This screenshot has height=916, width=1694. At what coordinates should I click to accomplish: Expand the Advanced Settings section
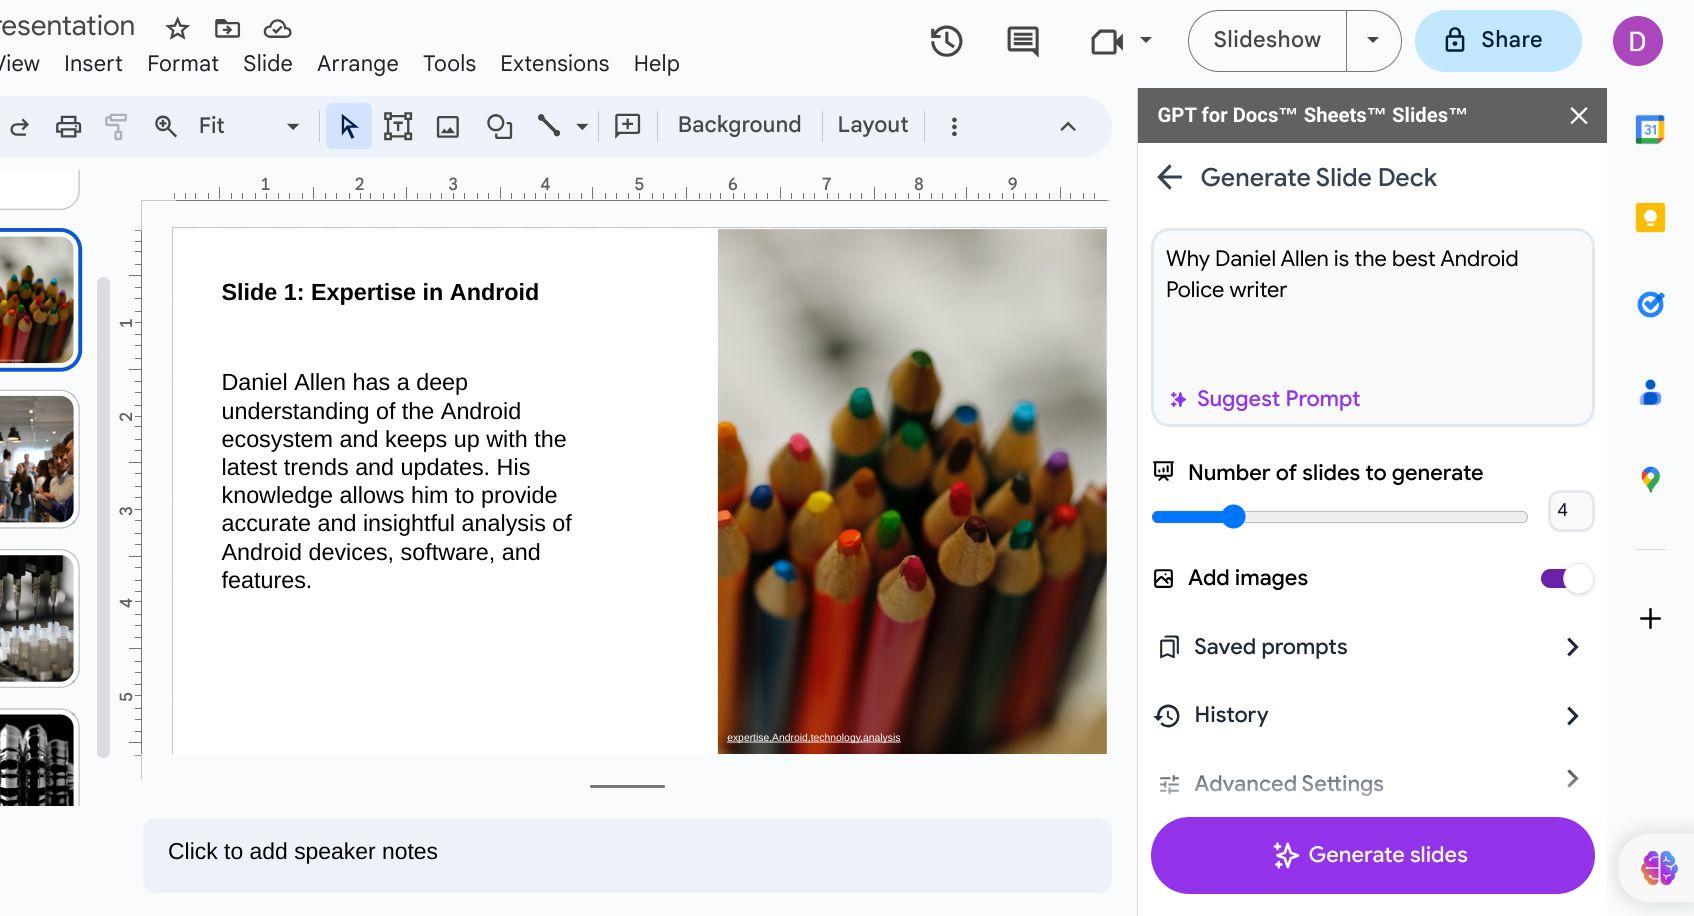(1288, 783)
